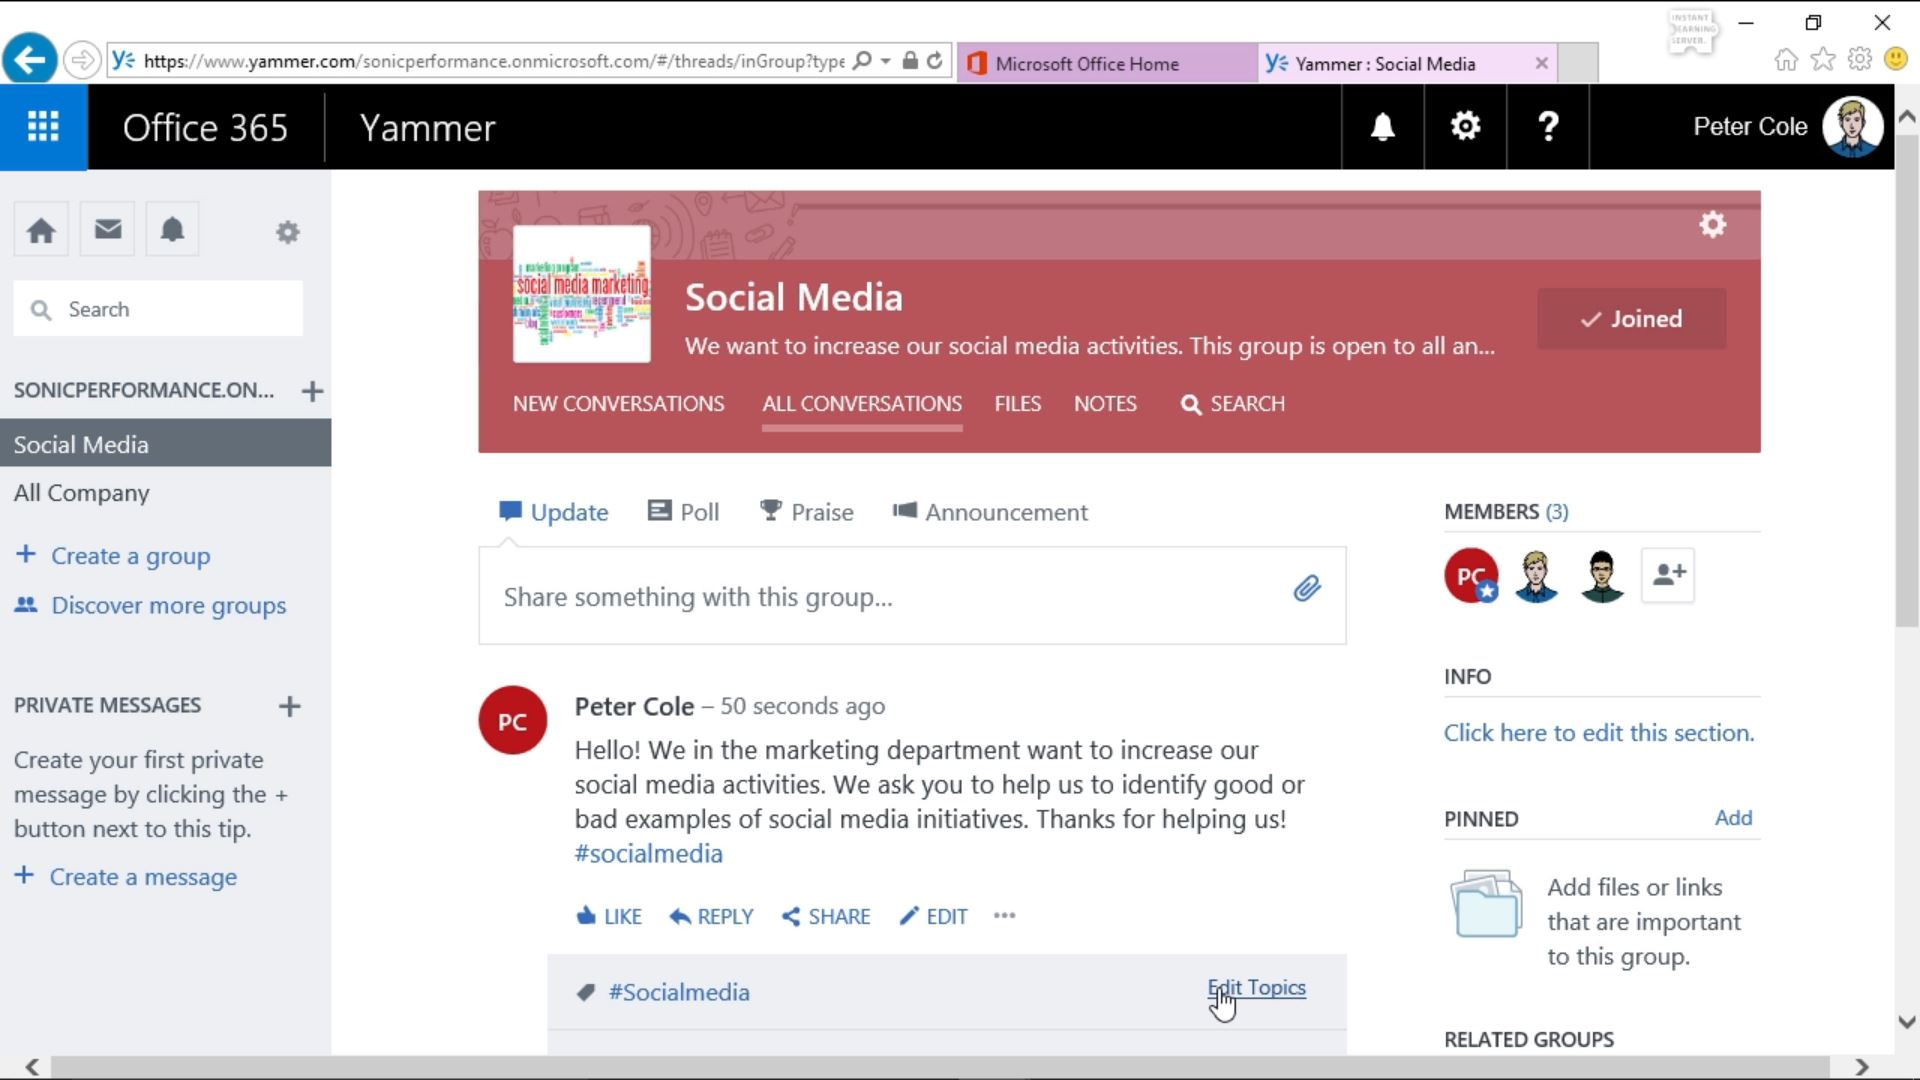Open help with the question mark icon
This screenshot has width=1920, height=1080.
click(1546, 127)
